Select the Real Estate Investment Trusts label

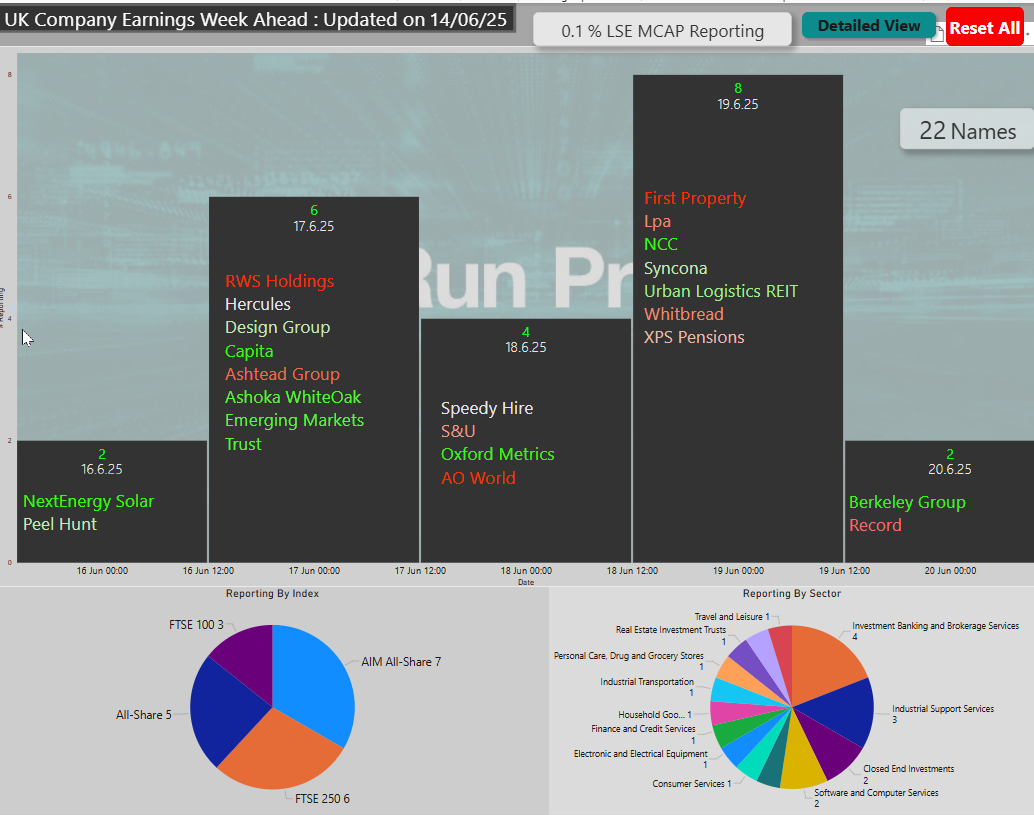[x=671, y=635]
